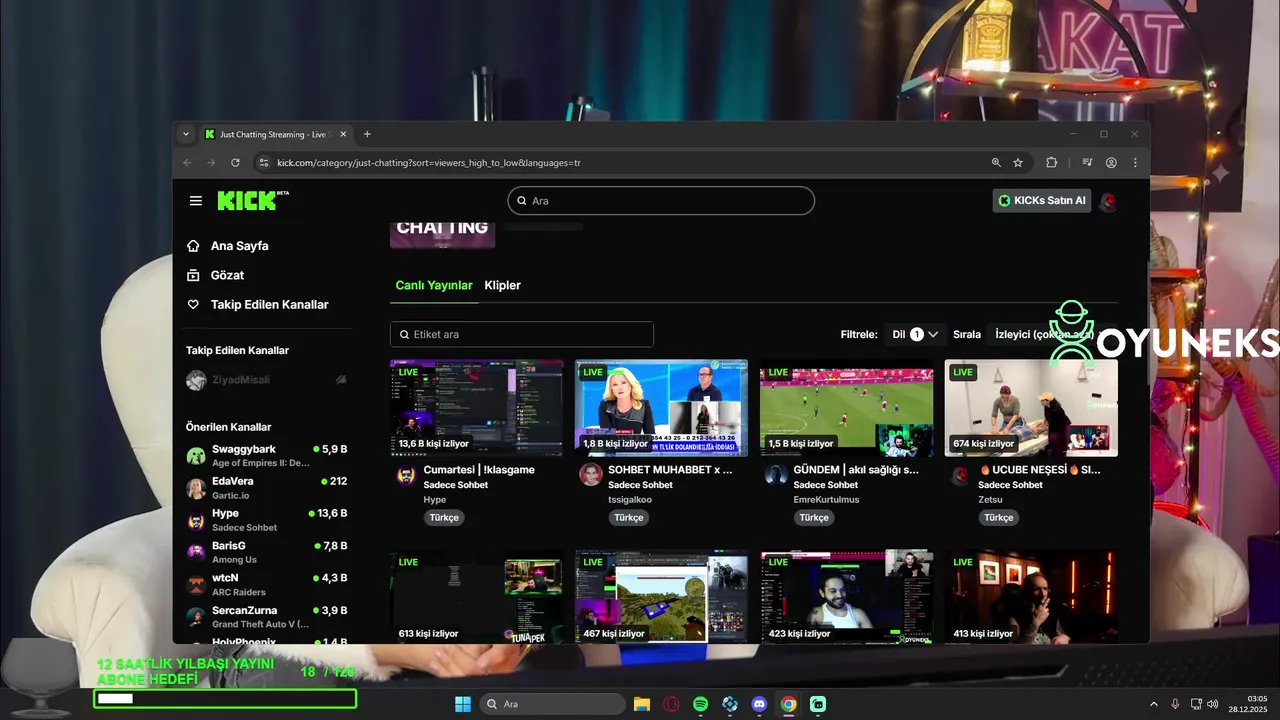Open a new browser tab

point(367,134)
